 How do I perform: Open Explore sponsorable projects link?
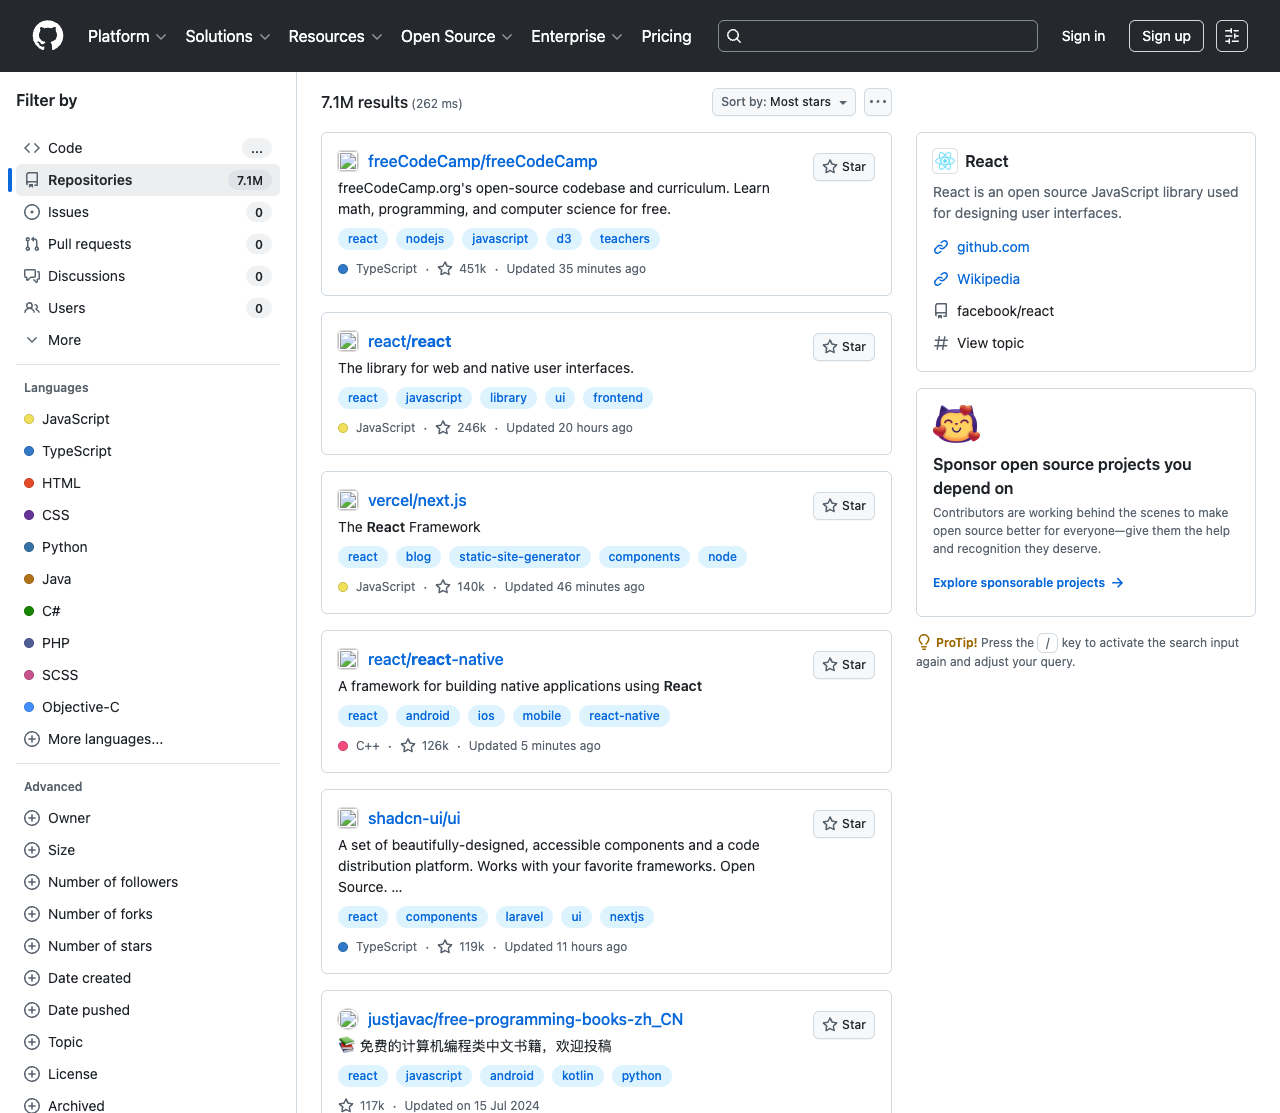(x=1028, y=583)
